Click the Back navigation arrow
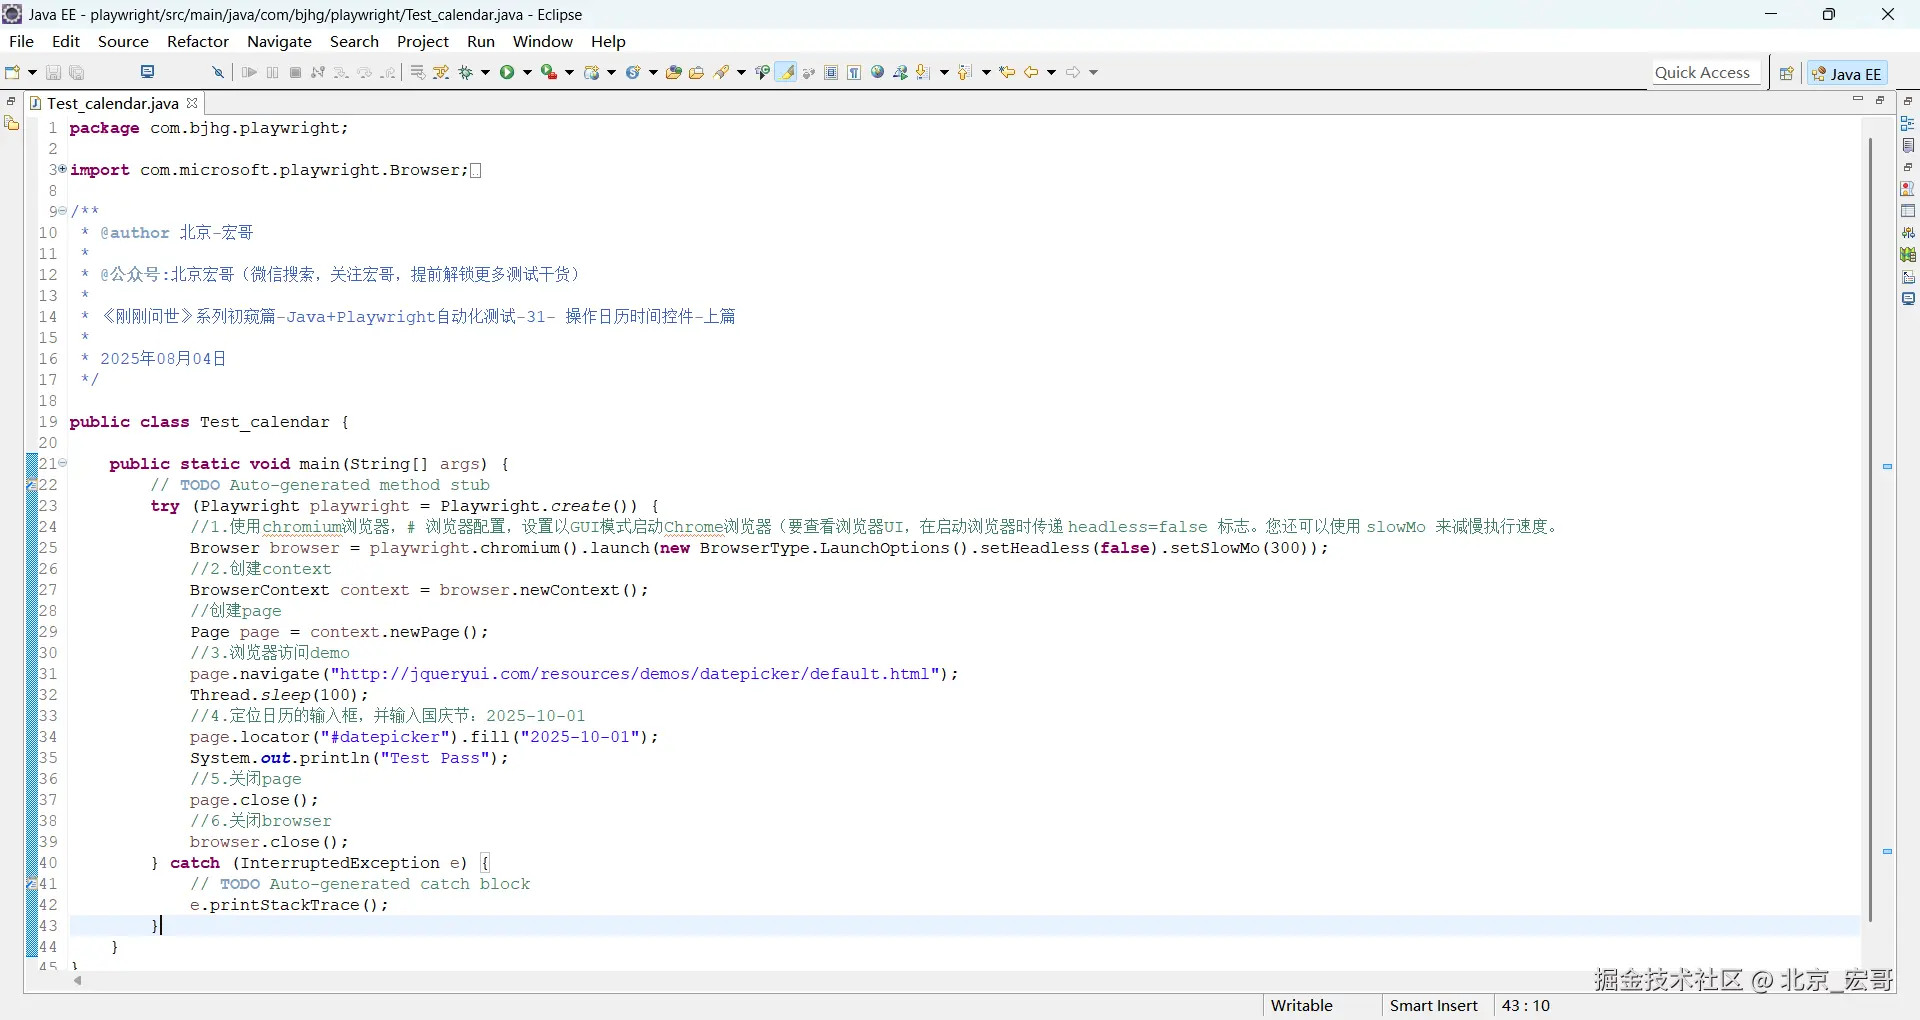This screenshot has height=1020, width=1920. pos(1031,72)
